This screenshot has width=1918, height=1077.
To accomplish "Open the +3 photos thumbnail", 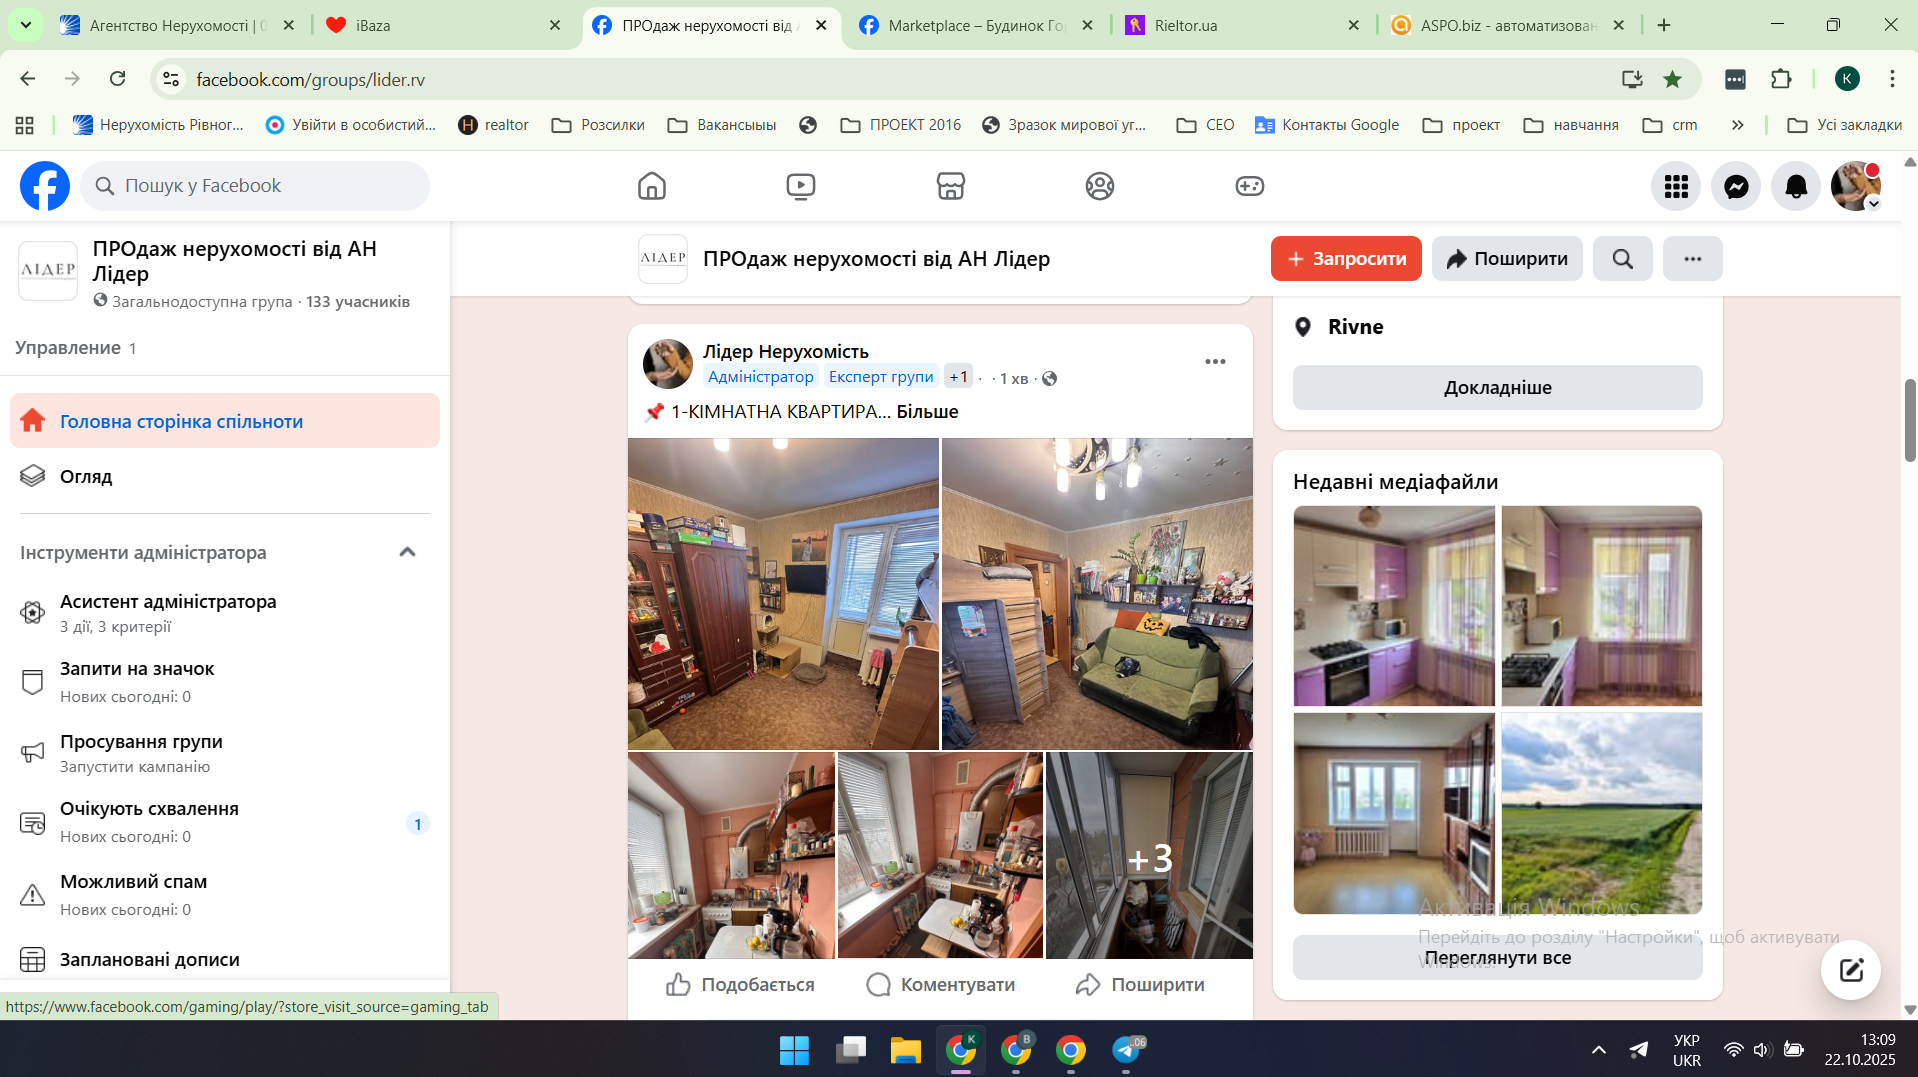I will point(1149,856).
